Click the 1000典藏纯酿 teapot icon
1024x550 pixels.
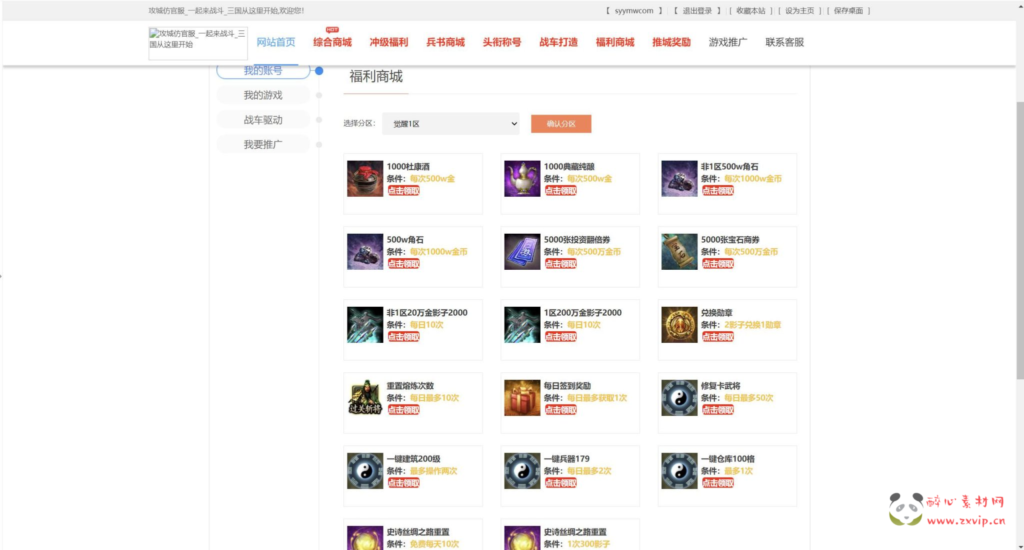[522, 179]
